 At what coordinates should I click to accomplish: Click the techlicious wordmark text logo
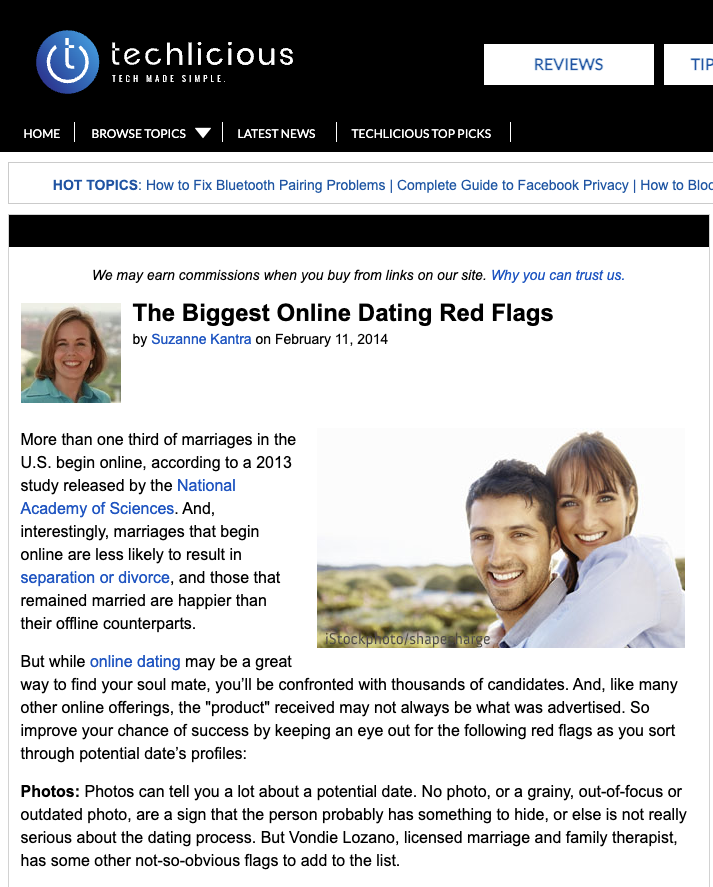202,55
